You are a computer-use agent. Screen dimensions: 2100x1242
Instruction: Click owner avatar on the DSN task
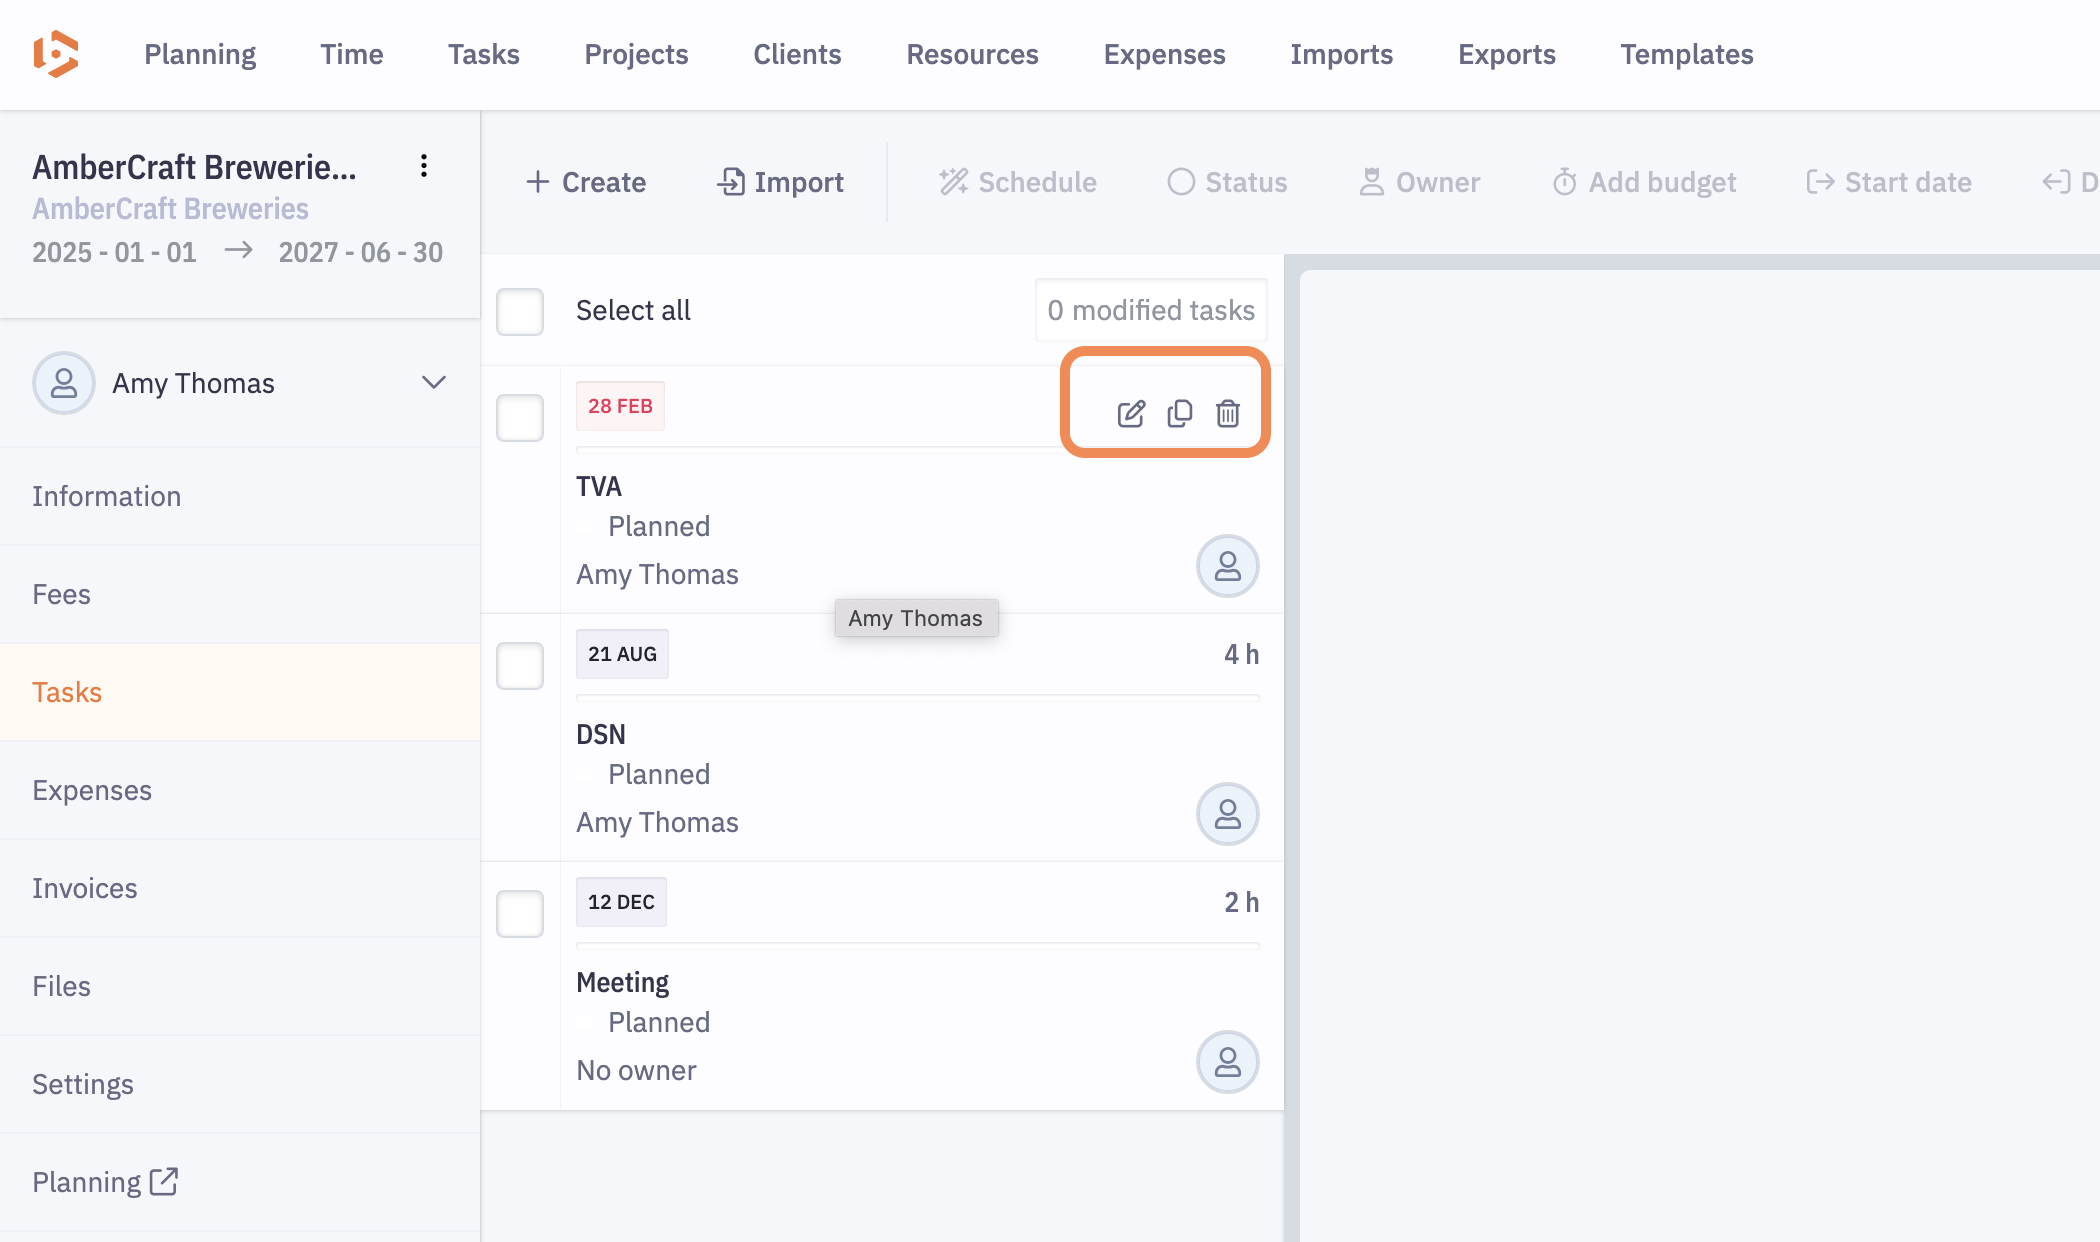tap(1227, 814)
